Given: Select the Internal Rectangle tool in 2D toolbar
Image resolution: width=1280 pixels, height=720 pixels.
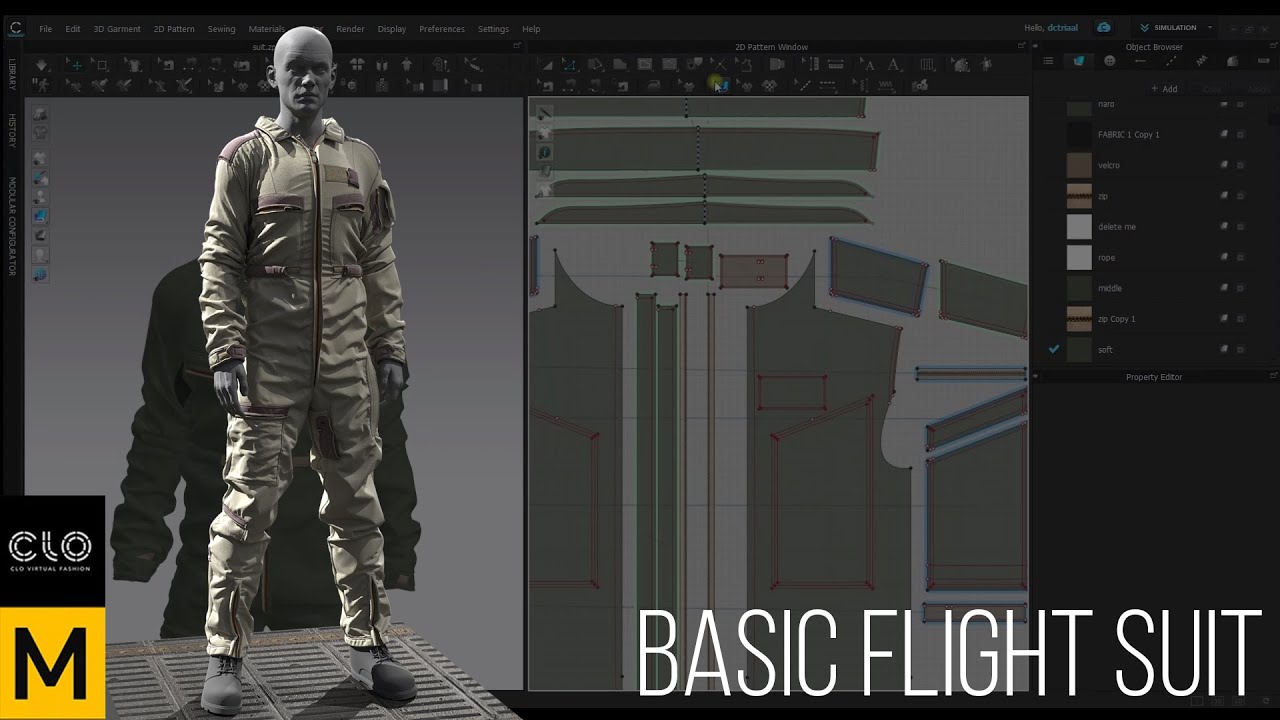Looking at the screenshot, I should coord(670,65).
